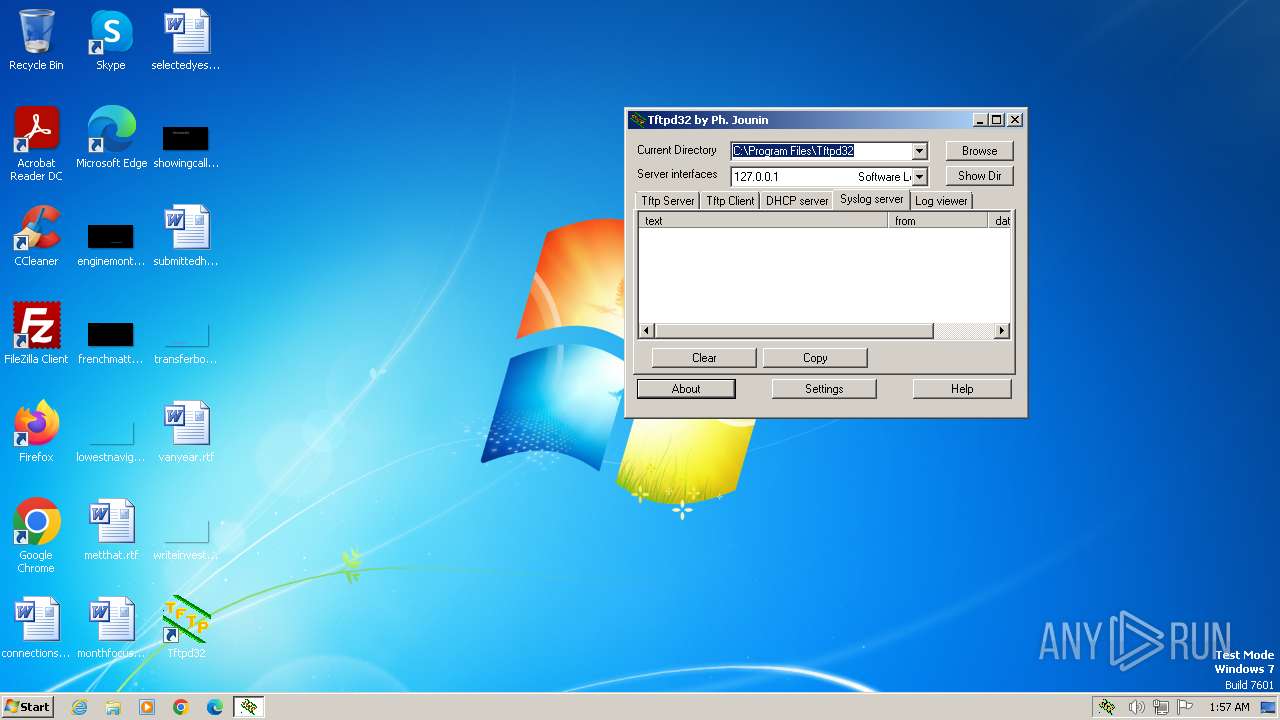Open Tftpd32 Settings
This screenshot has height=720, width=1280.
[x=824, y=389]
